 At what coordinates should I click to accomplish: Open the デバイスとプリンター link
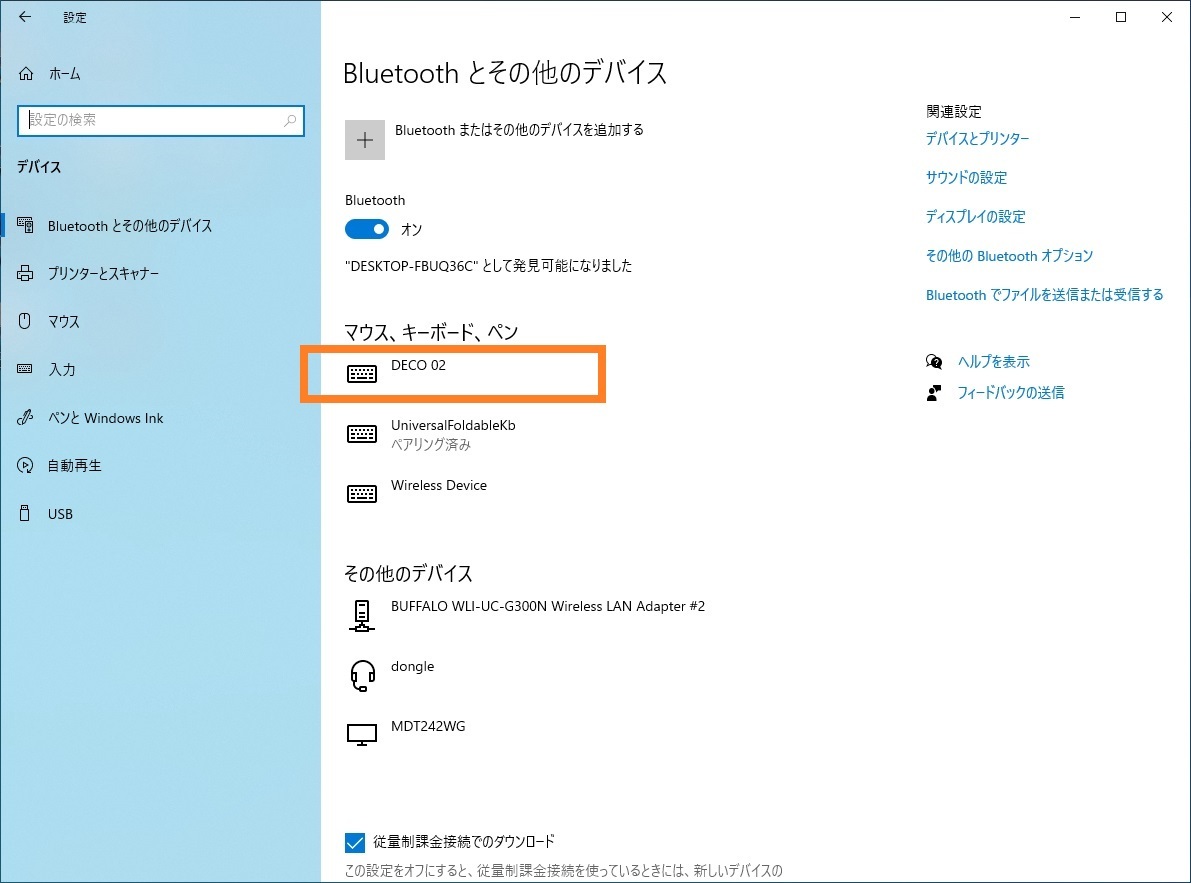click(x=978, y=138)
